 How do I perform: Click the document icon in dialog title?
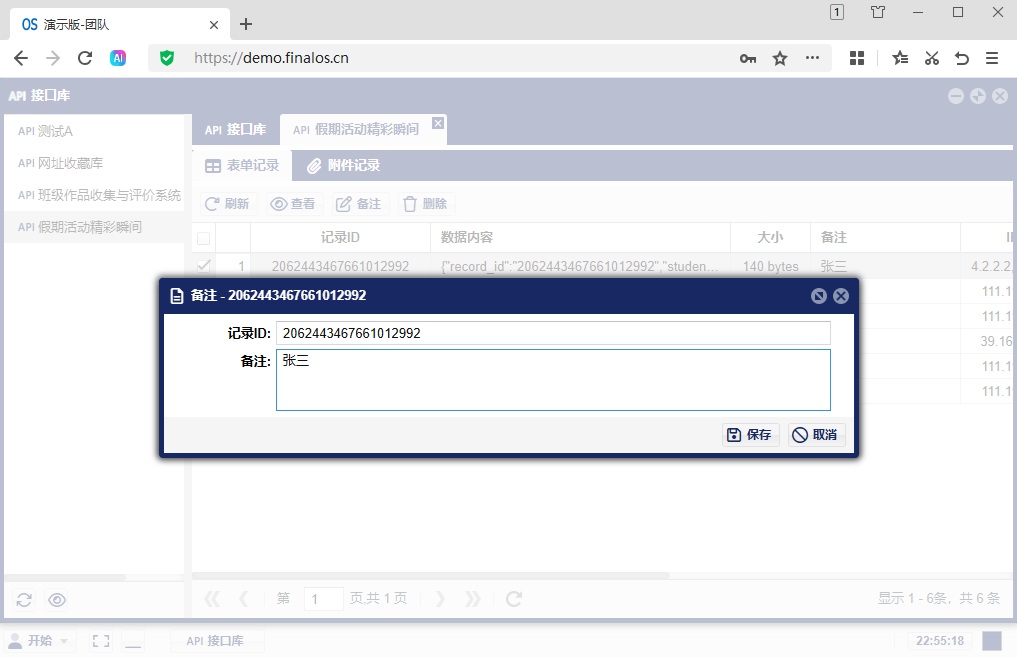tap(176, 296)
